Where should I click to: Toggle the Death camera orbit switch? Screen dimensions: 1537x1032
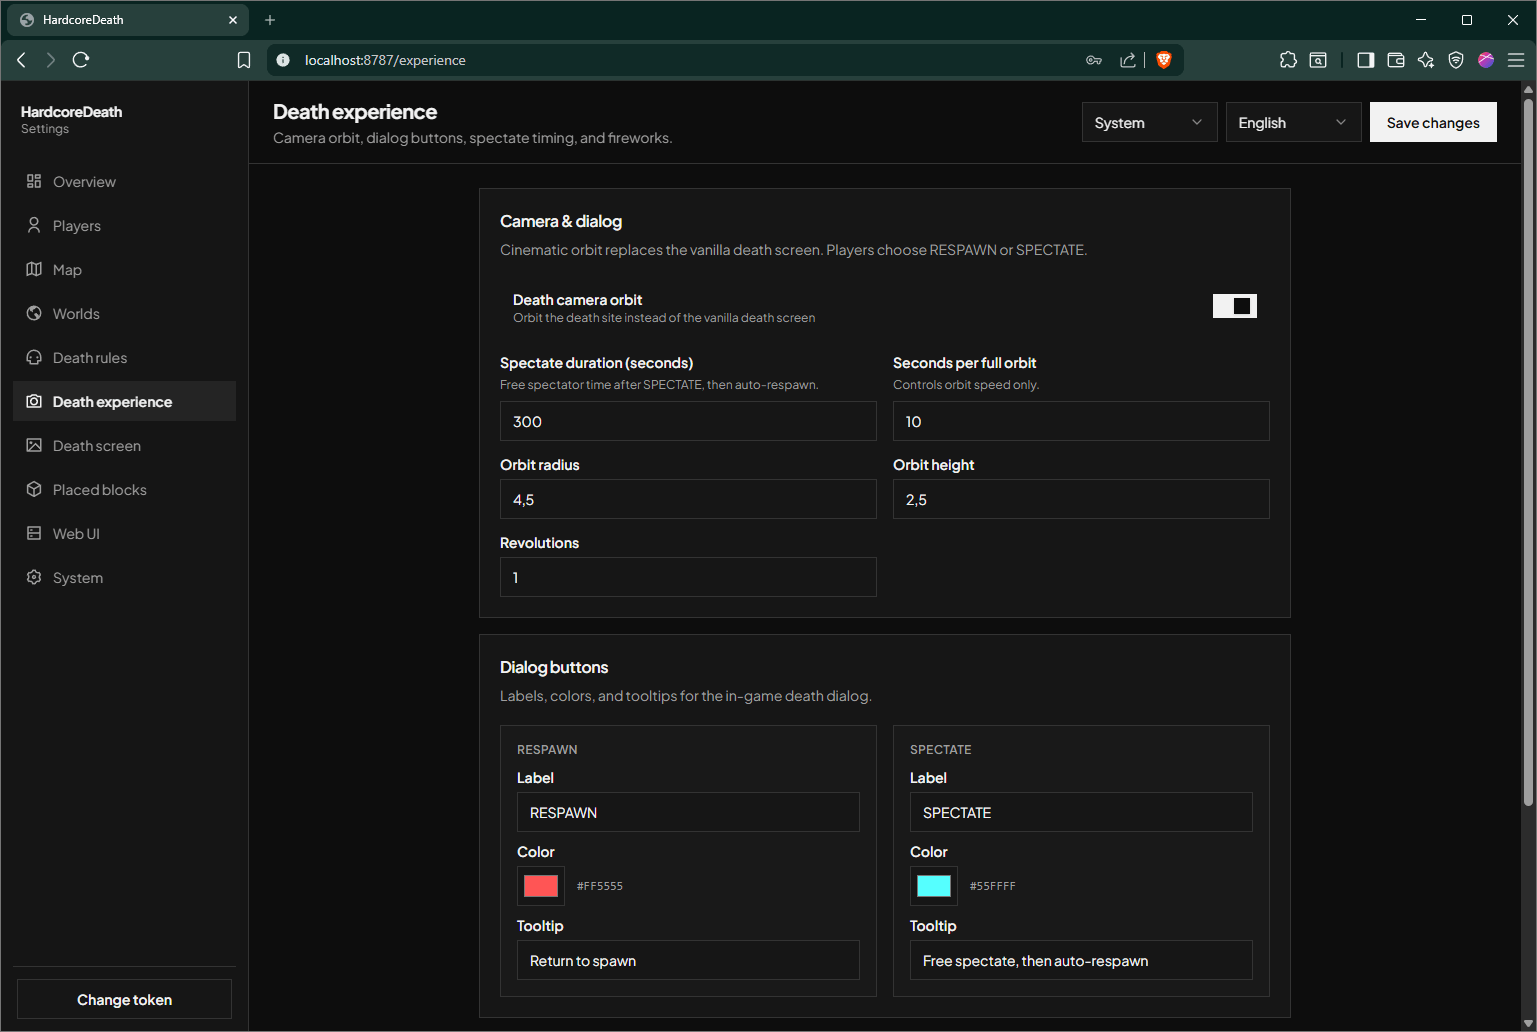point(1235,306)
